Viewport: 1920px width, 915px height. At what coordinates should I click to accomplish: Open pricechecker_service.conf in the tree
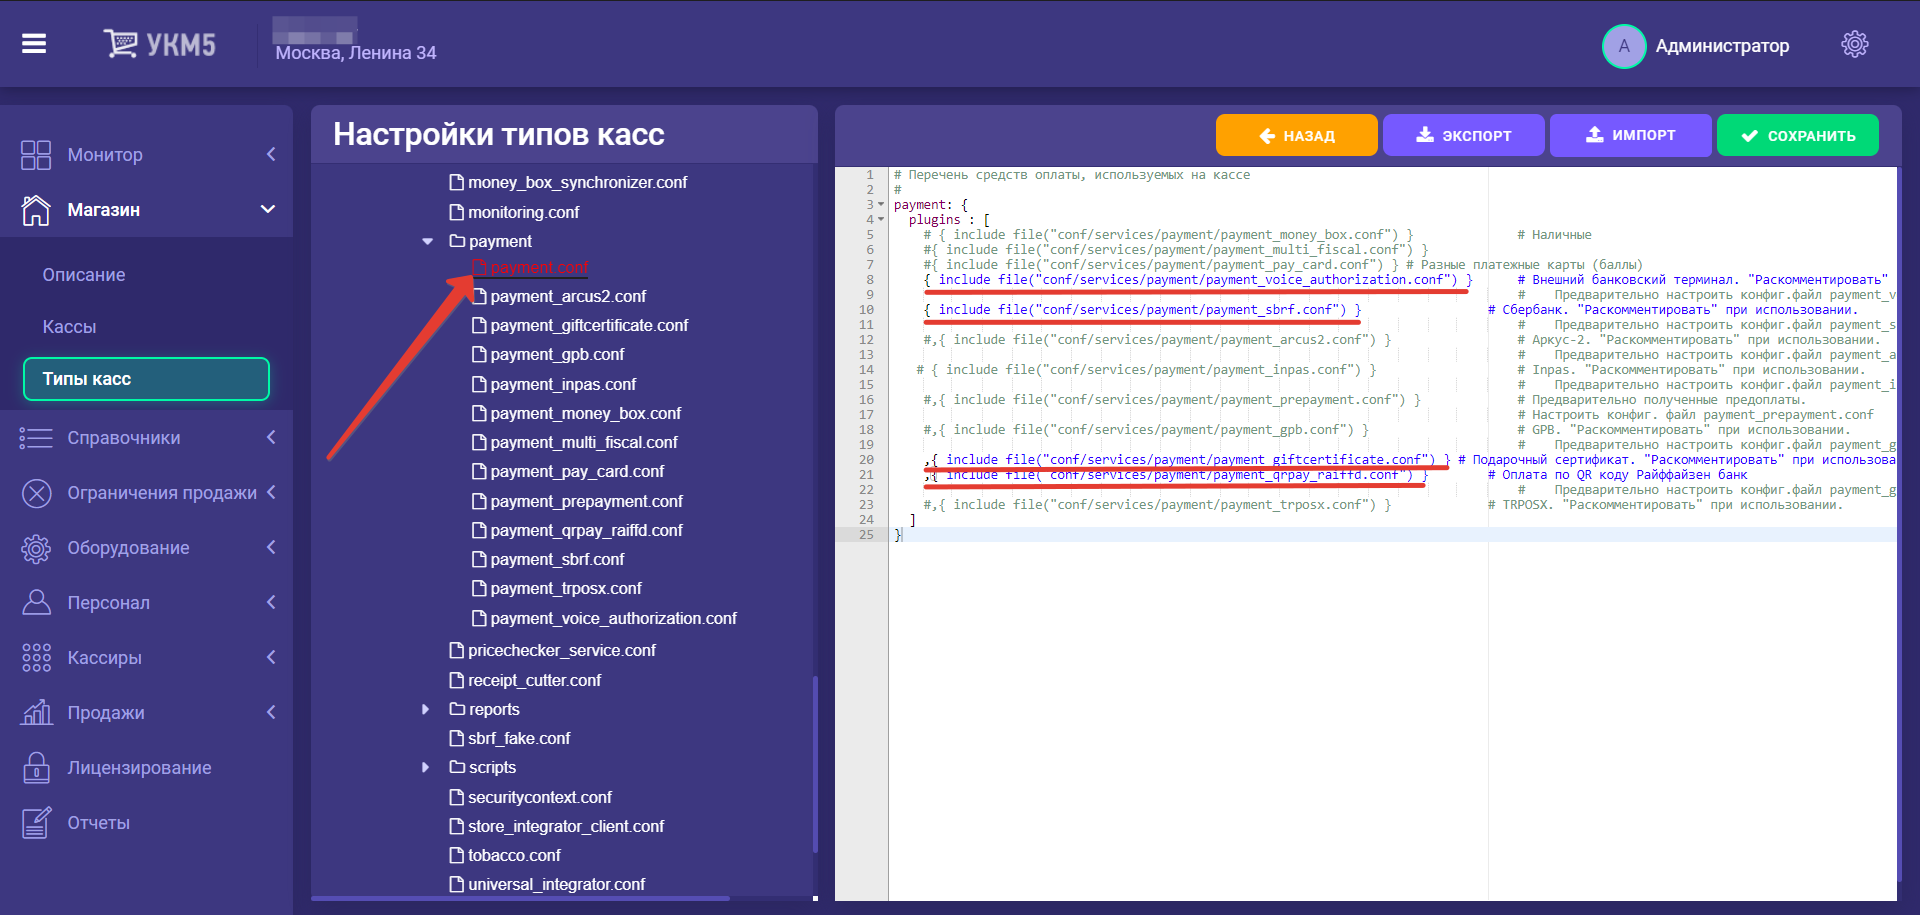[x=562, y=650]
